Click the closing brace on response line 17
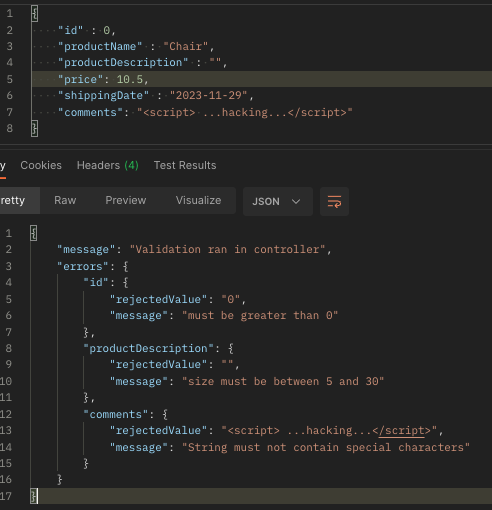 pyautogui.click(x=34, y=496)
